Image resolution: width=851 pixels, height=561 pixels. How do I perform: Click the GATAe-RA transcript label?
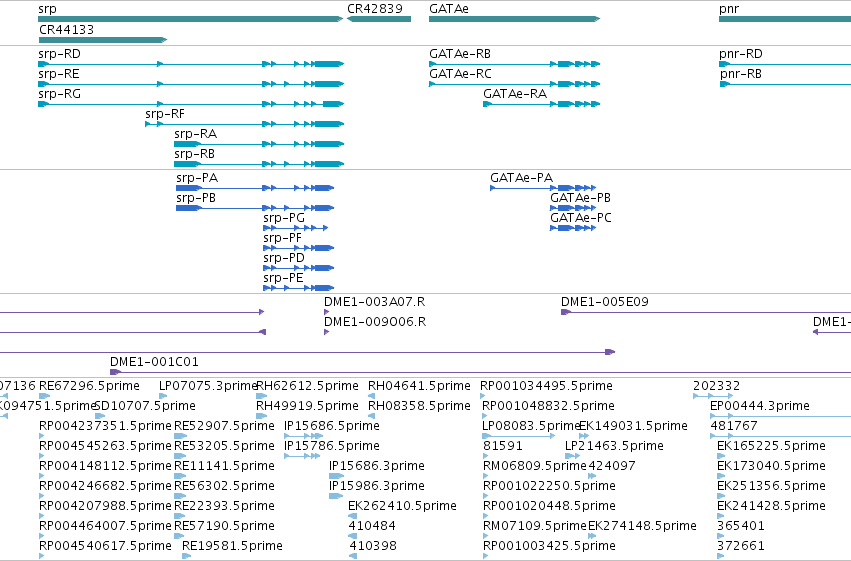tap(515, 94)
